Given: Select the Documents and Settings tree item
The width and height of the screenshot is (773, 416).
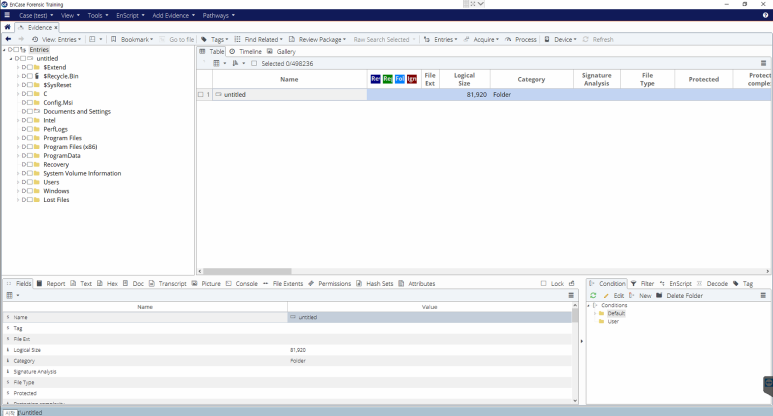Looking at the screenshot, I should coord(77,111).
